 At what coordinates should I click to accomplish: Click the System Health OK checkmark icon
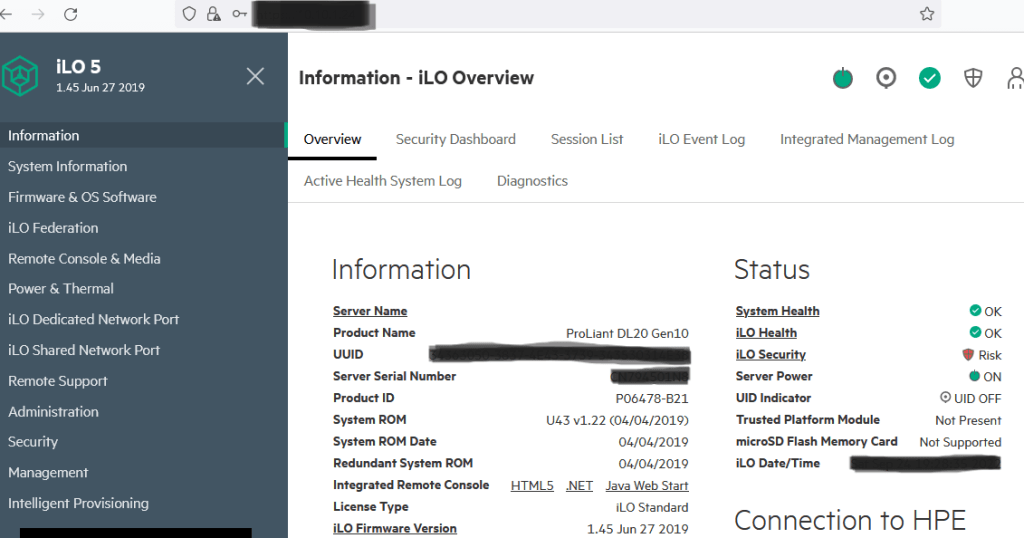[x=975, y=310]
